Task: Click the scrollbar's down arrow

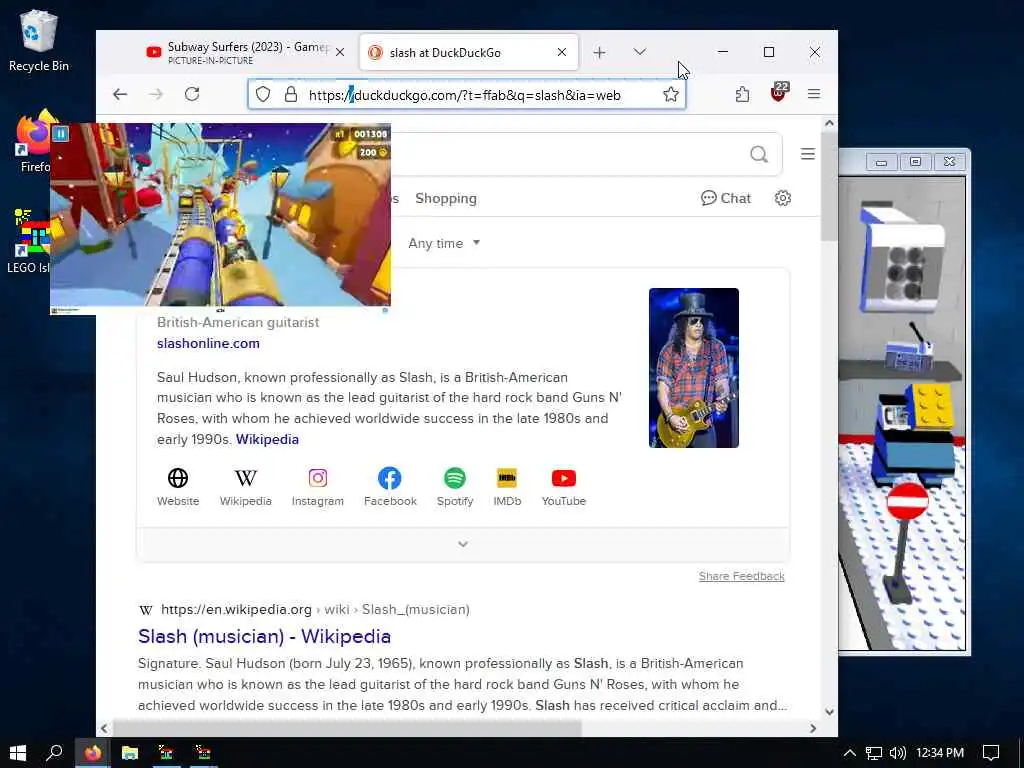Action: point(829,712)
